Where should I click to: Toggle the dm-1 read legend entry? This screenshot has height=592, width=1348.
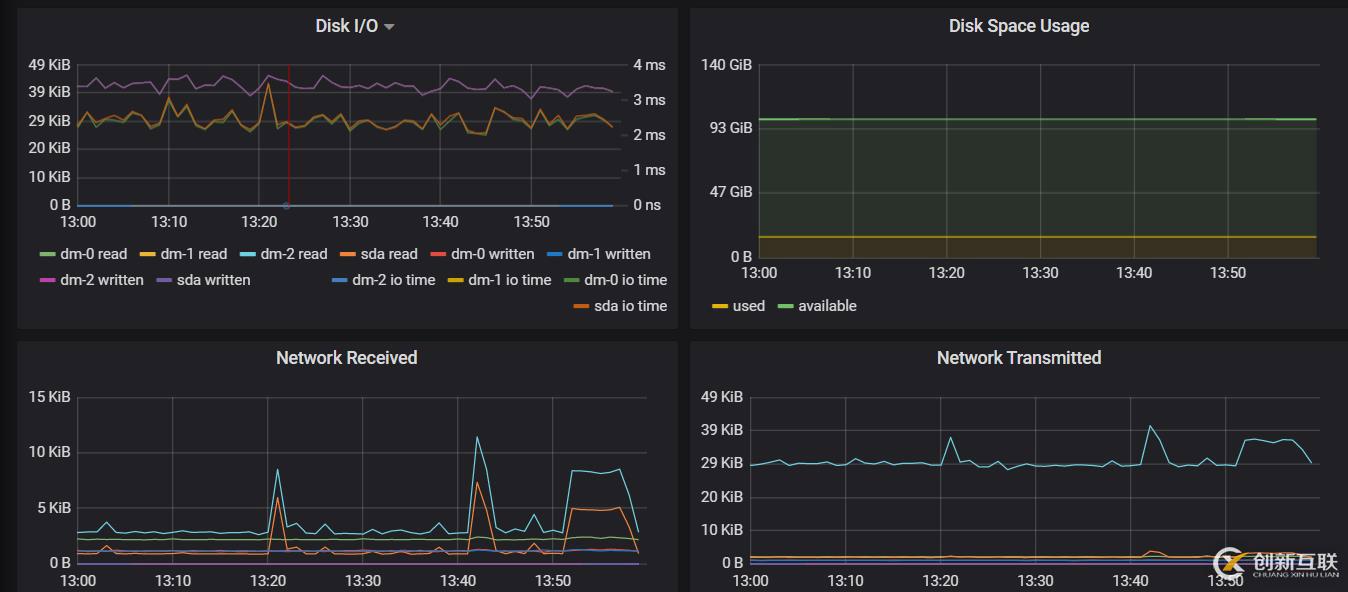(194, 254)
